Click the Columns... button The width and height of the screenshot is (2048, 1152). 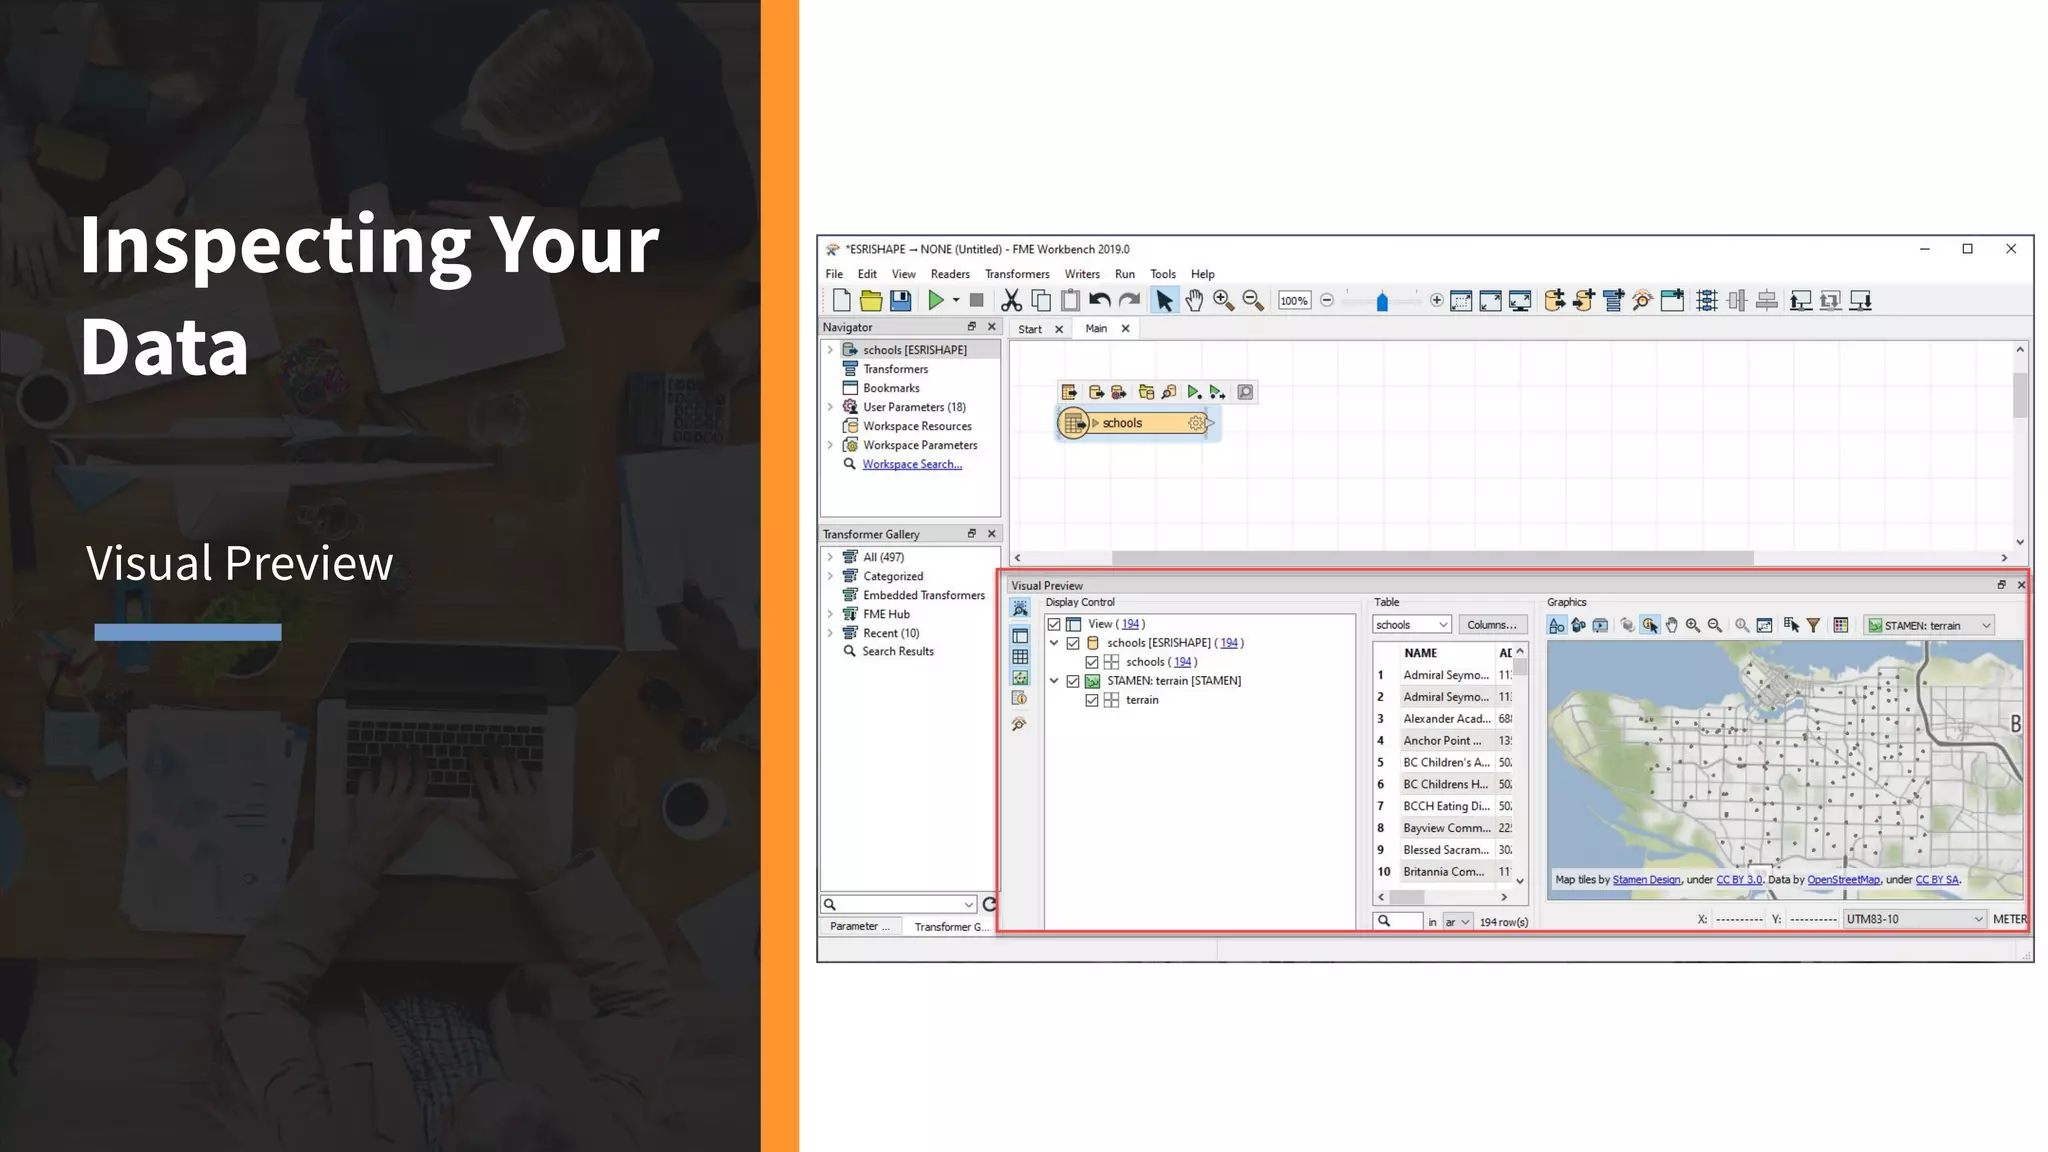[x=1492, y=625]
